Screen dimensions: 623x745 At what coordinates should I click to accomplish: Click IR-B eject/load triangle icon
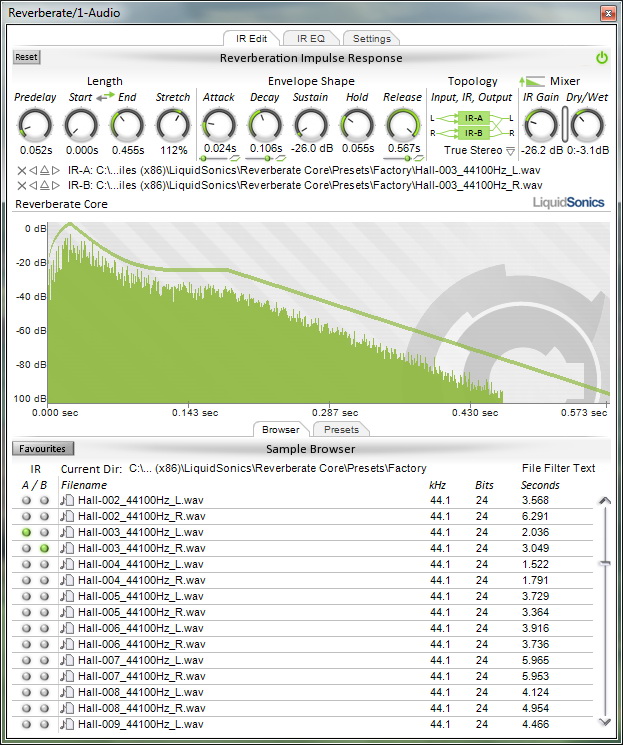tap(44, 185)
